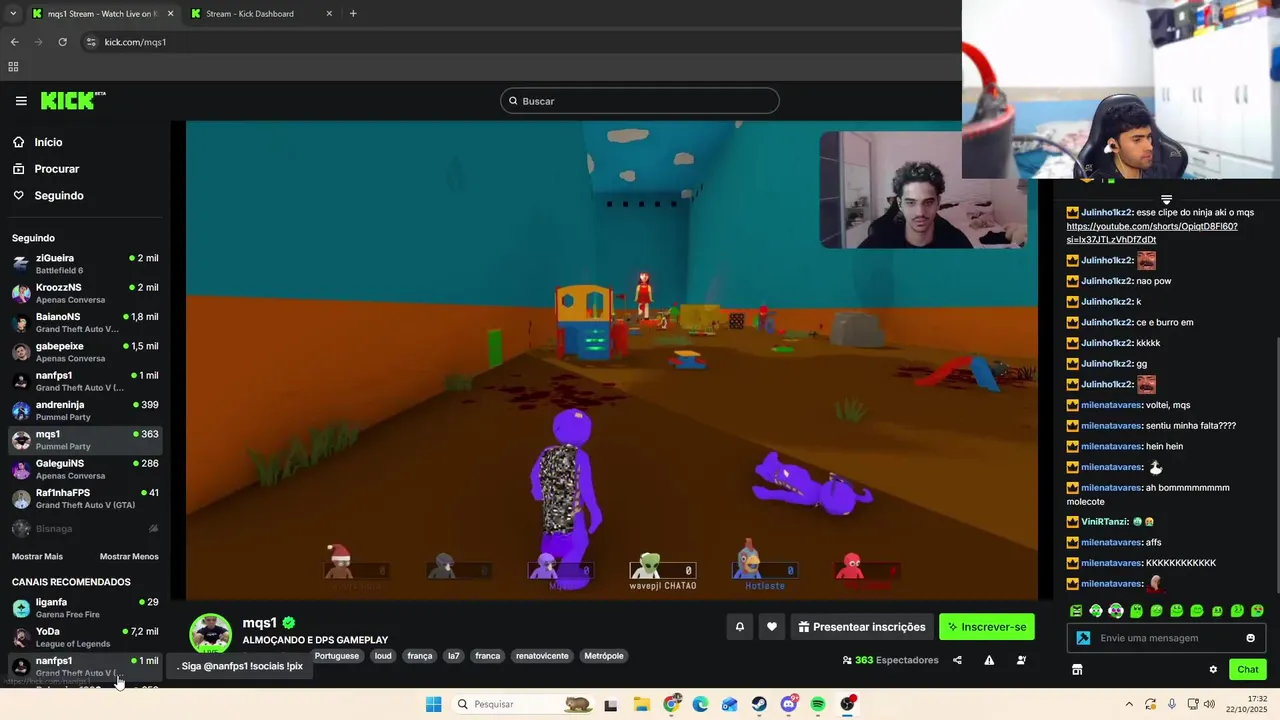The image size is (1280, 720).
Task: Insert the first green emote in chat quick bar
Action: [1076, 611]
